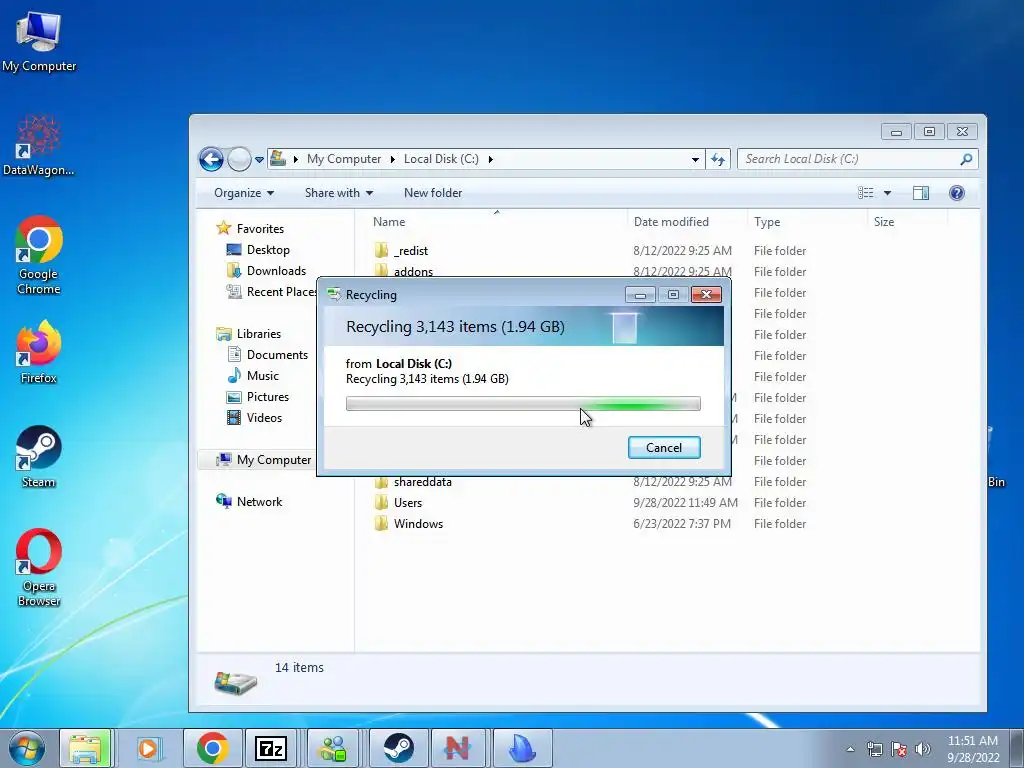This screenshot has width=1024, height=768.
Task: Open the Windows Start button
Action: click(25, 748)
